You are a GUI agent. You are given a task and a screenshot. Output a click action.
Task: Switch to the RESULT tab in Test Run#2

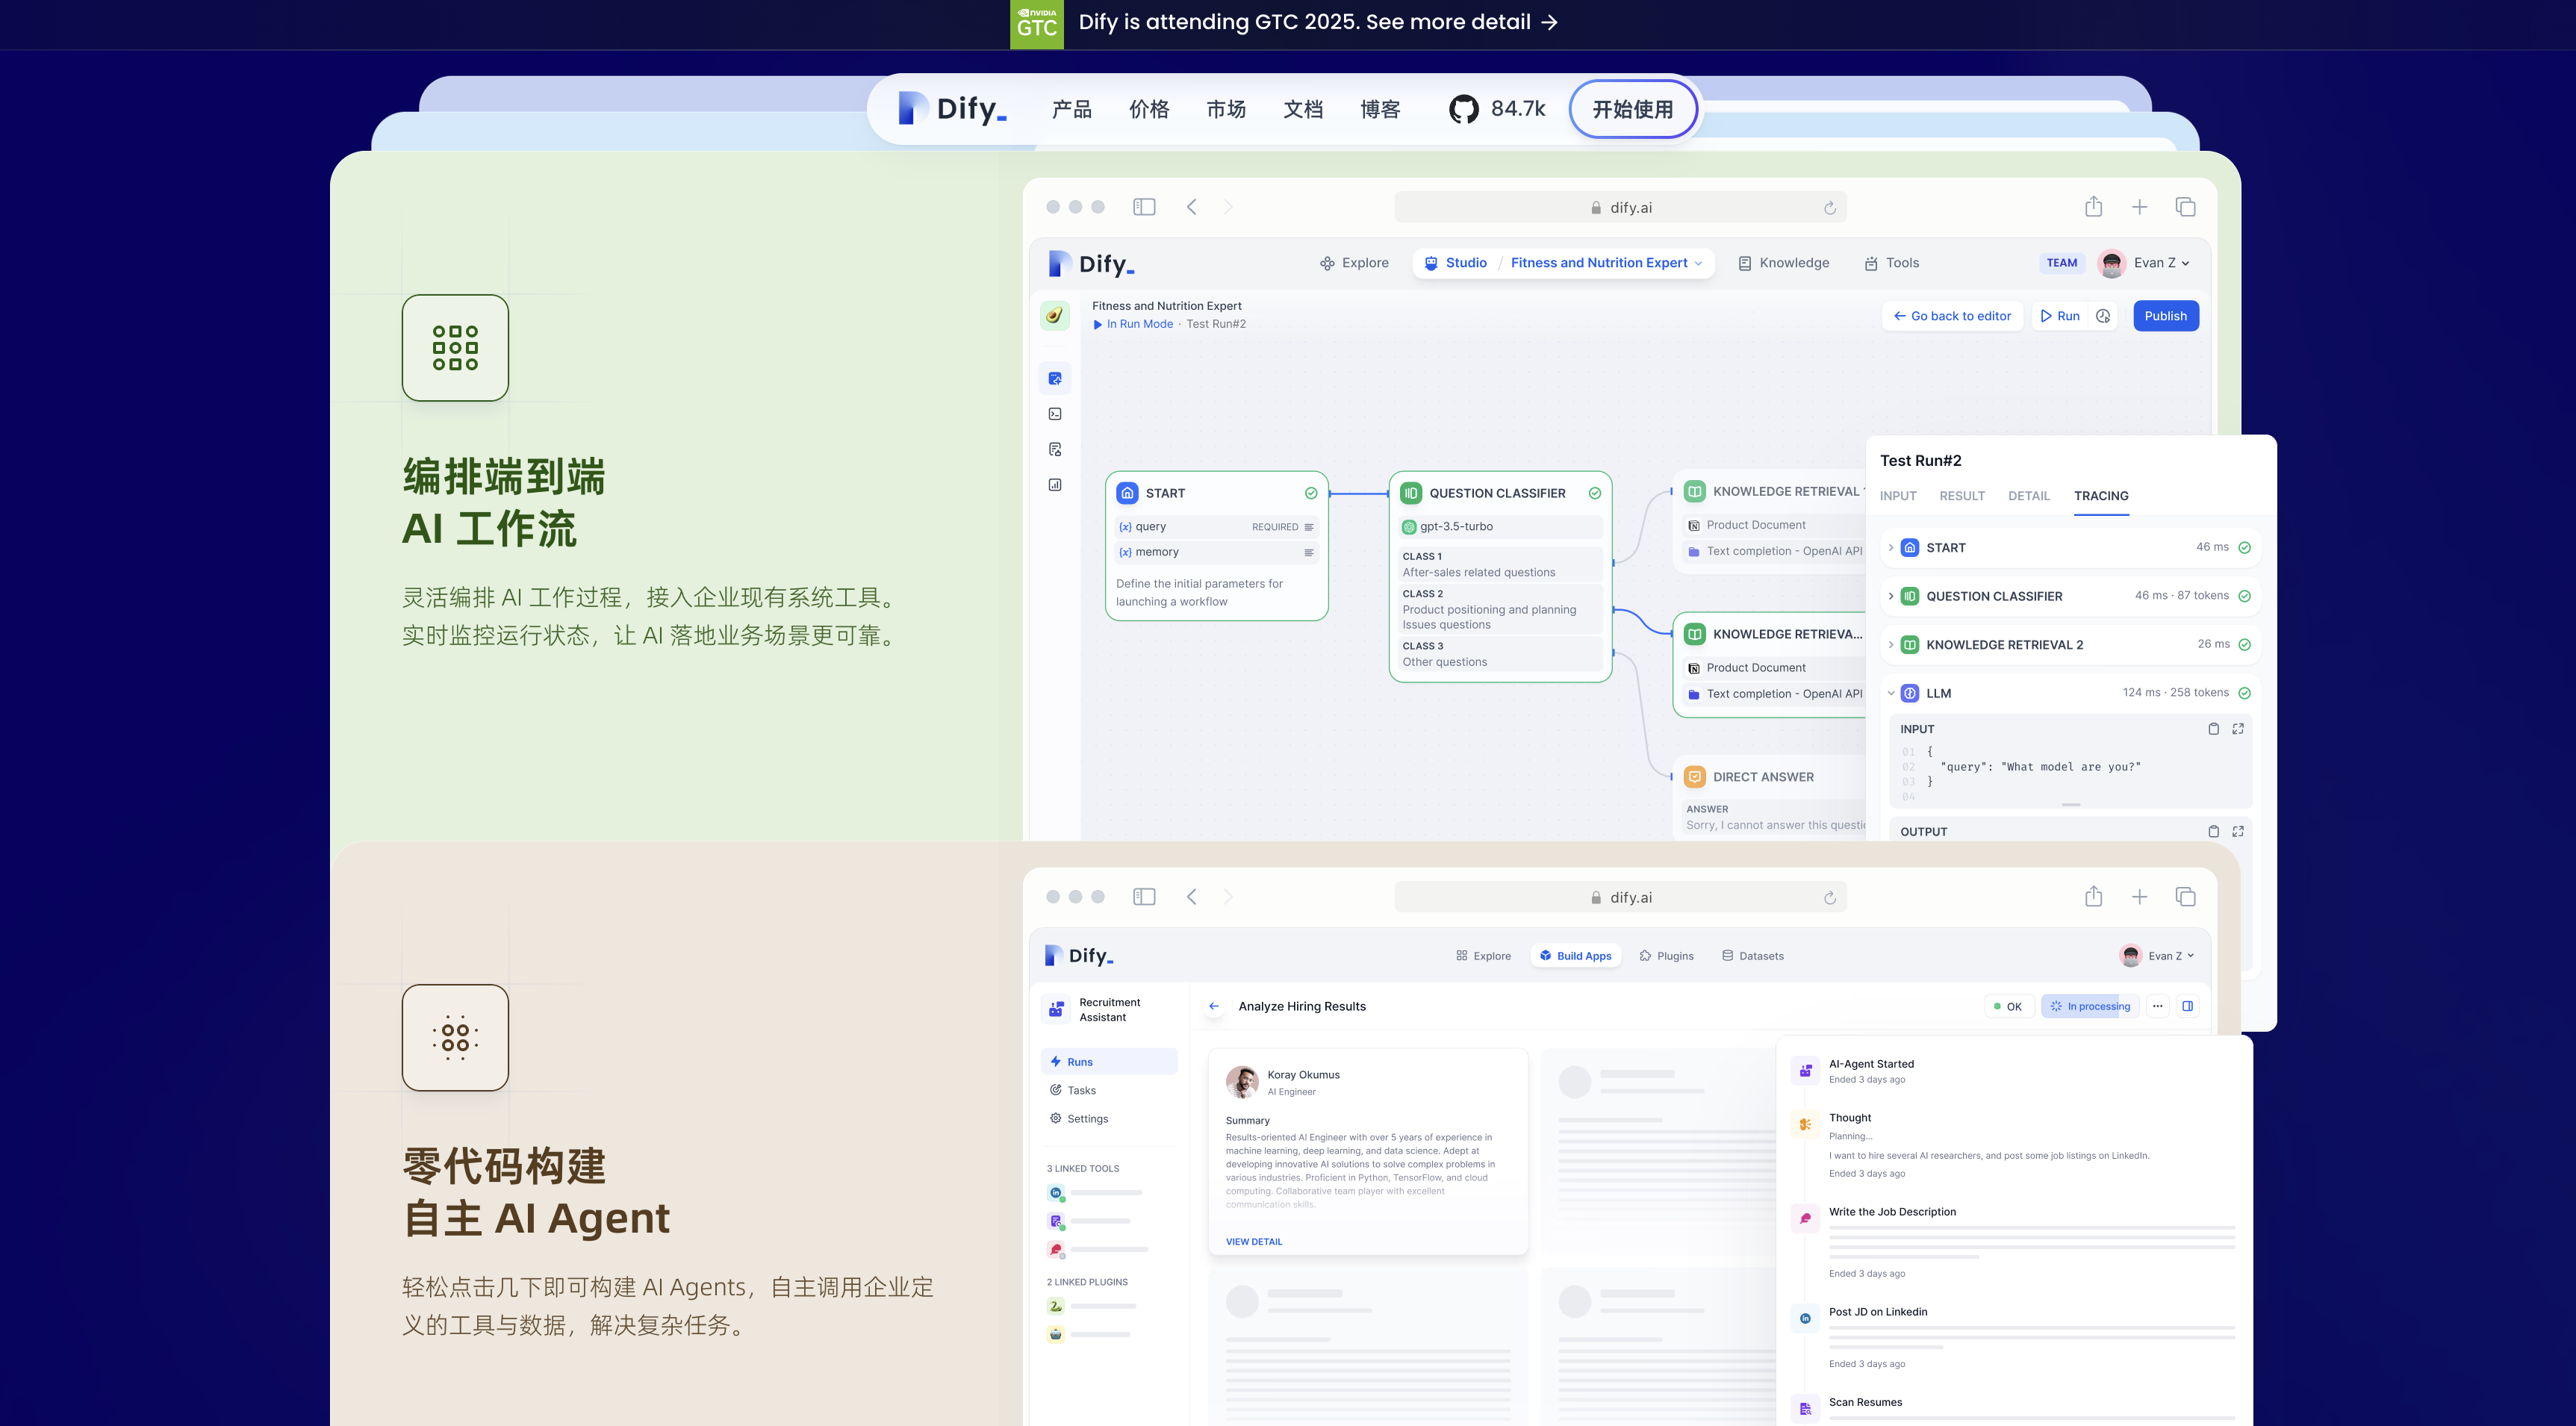(1961, 496)
